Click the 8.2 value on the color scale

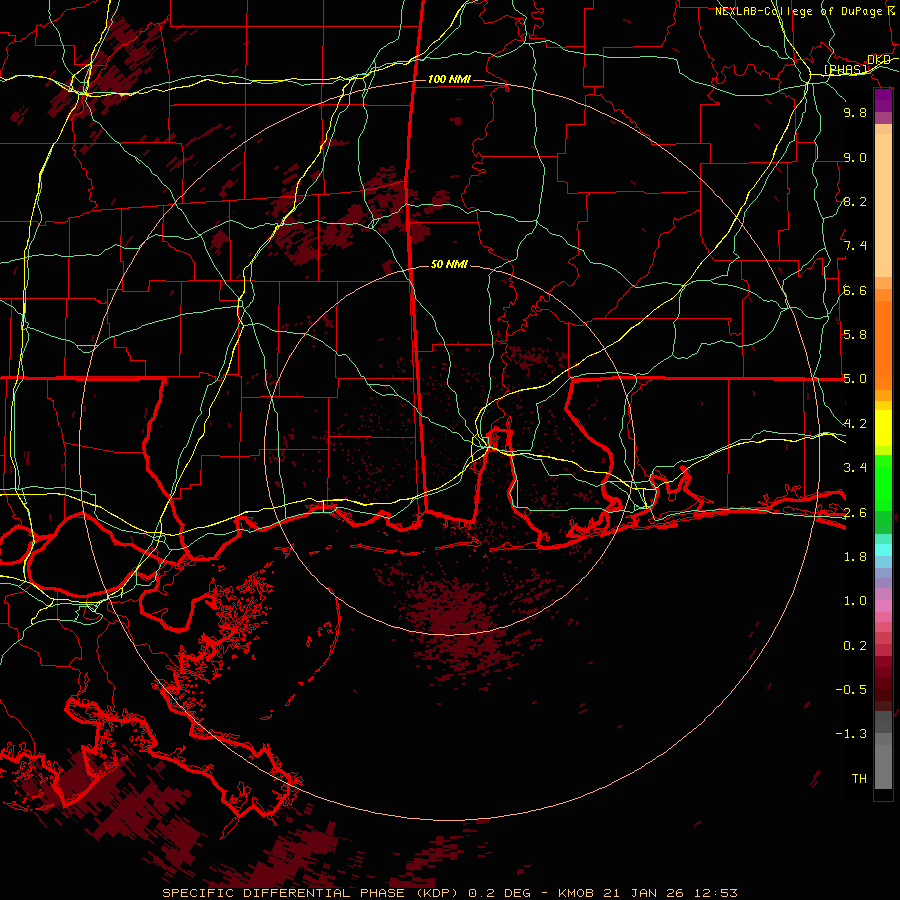click(855, 201)
